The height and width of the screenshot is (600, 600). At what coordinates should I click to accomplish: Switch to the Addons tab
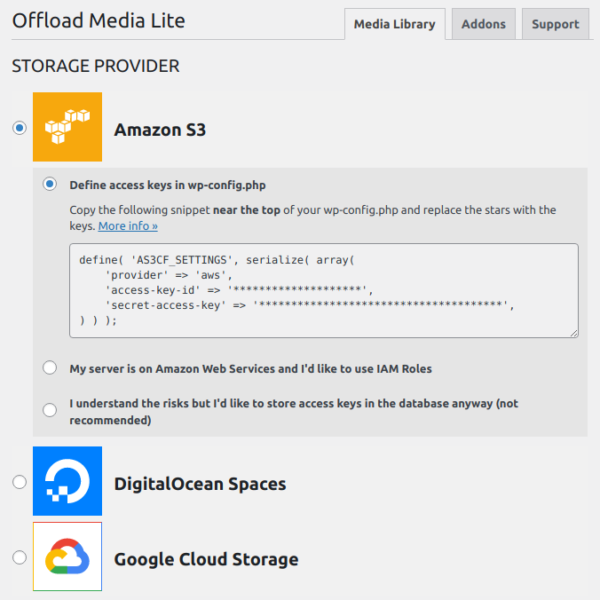pyautogui.click(x=483, y=24)
